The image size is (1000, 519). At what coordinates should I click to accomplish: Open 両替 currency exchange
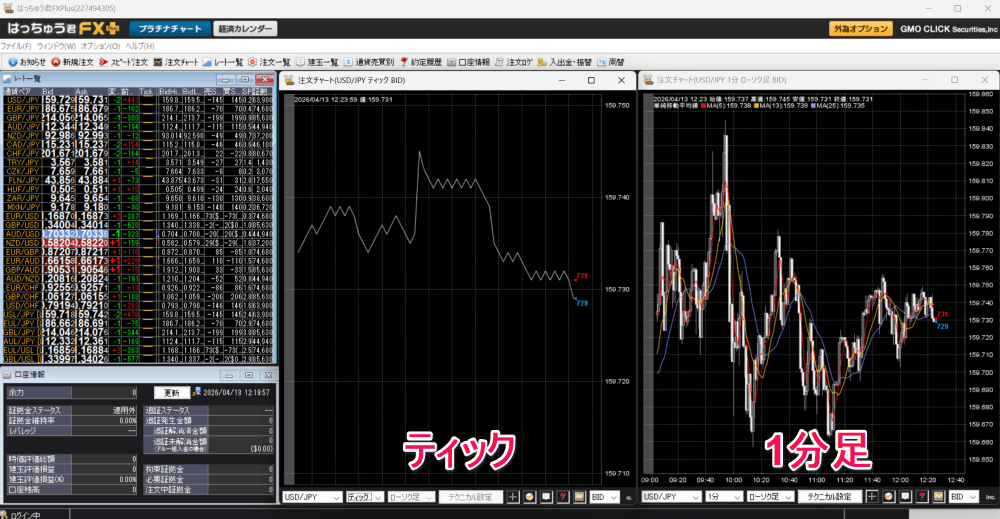pos(610,62)
